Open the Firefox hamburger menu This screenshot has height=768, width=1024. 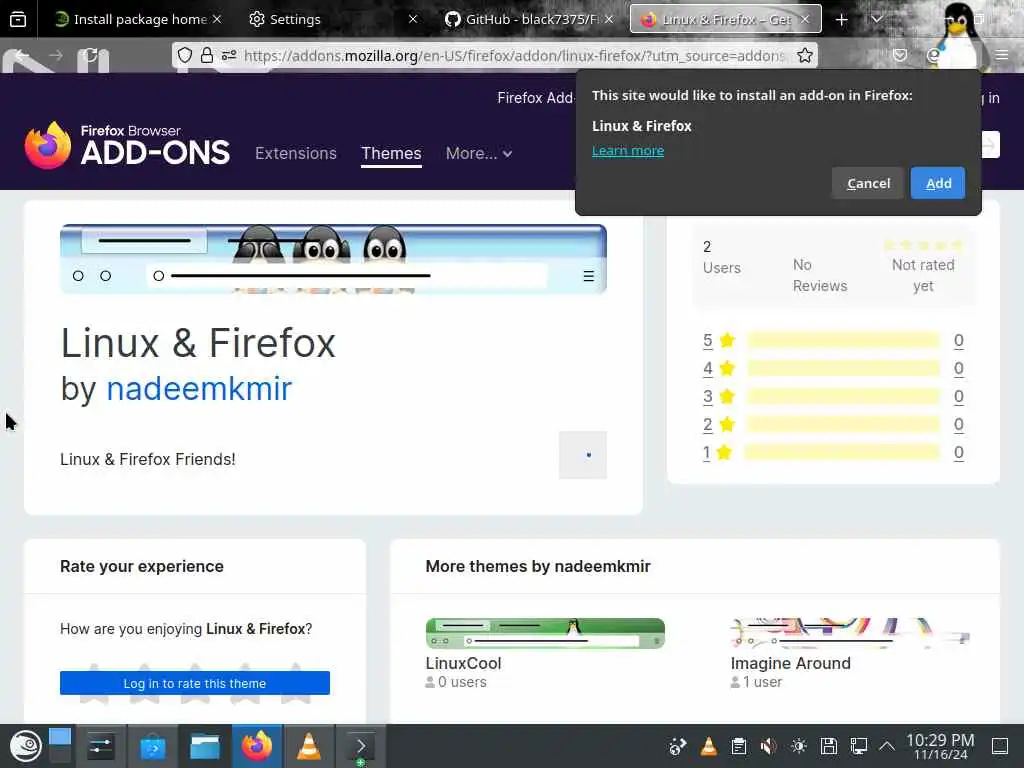click(x=1002, y=56)
